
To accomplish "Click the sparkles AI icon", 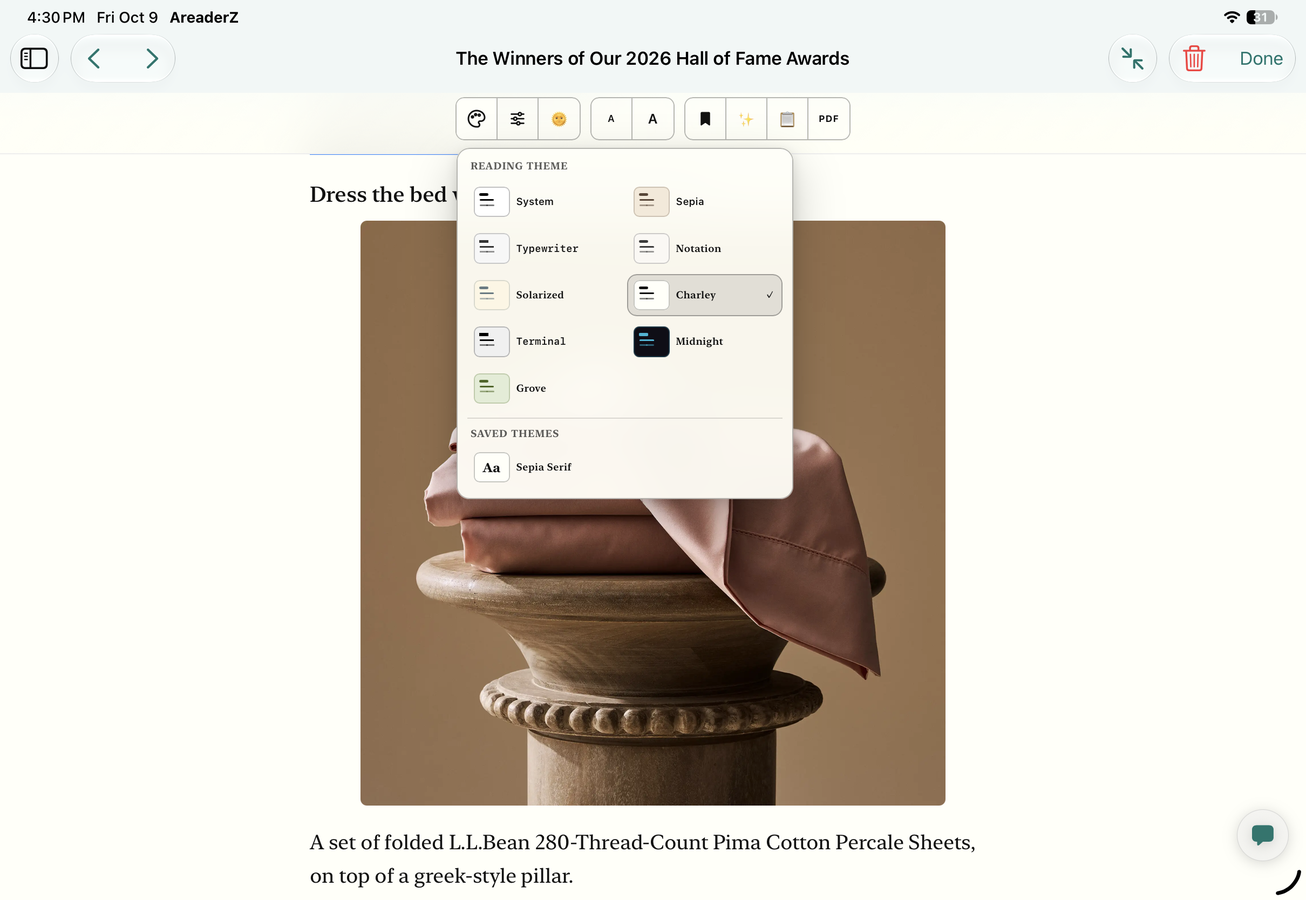I will (746, 119).
